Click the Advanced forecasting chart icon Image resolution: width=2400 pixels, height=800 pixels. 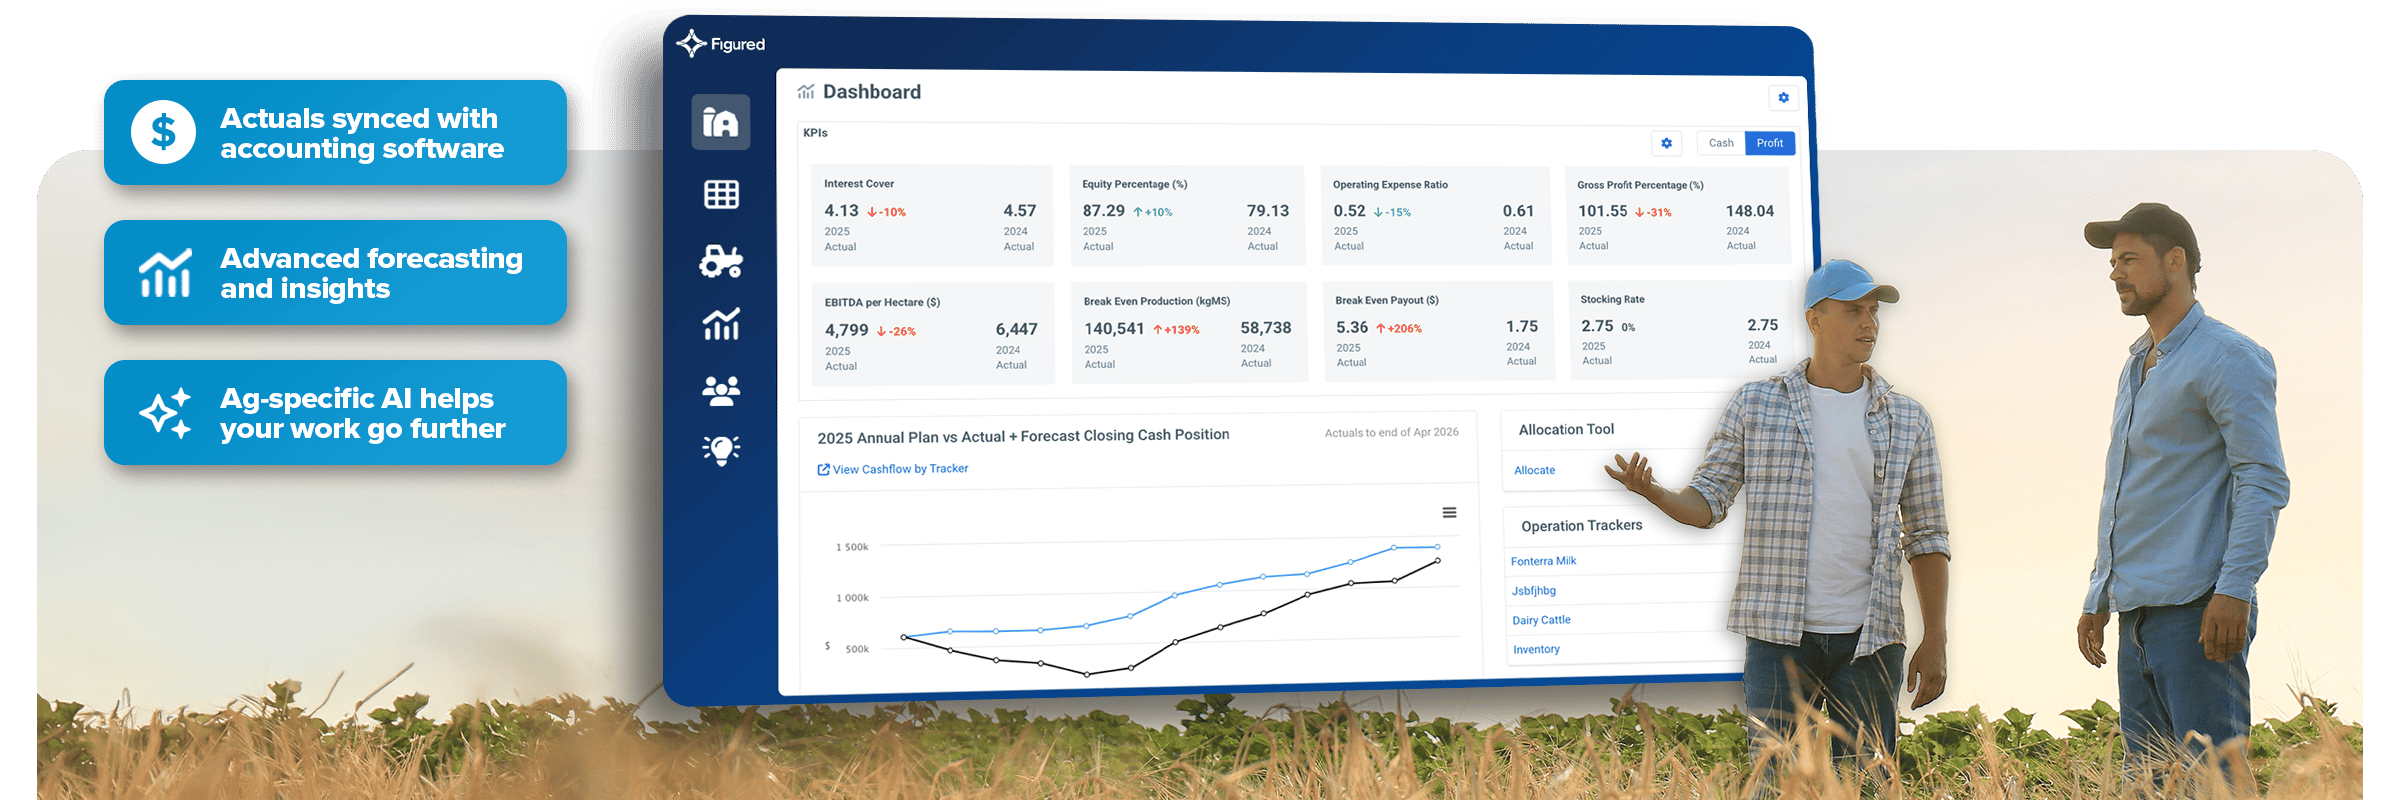[165, 273]
